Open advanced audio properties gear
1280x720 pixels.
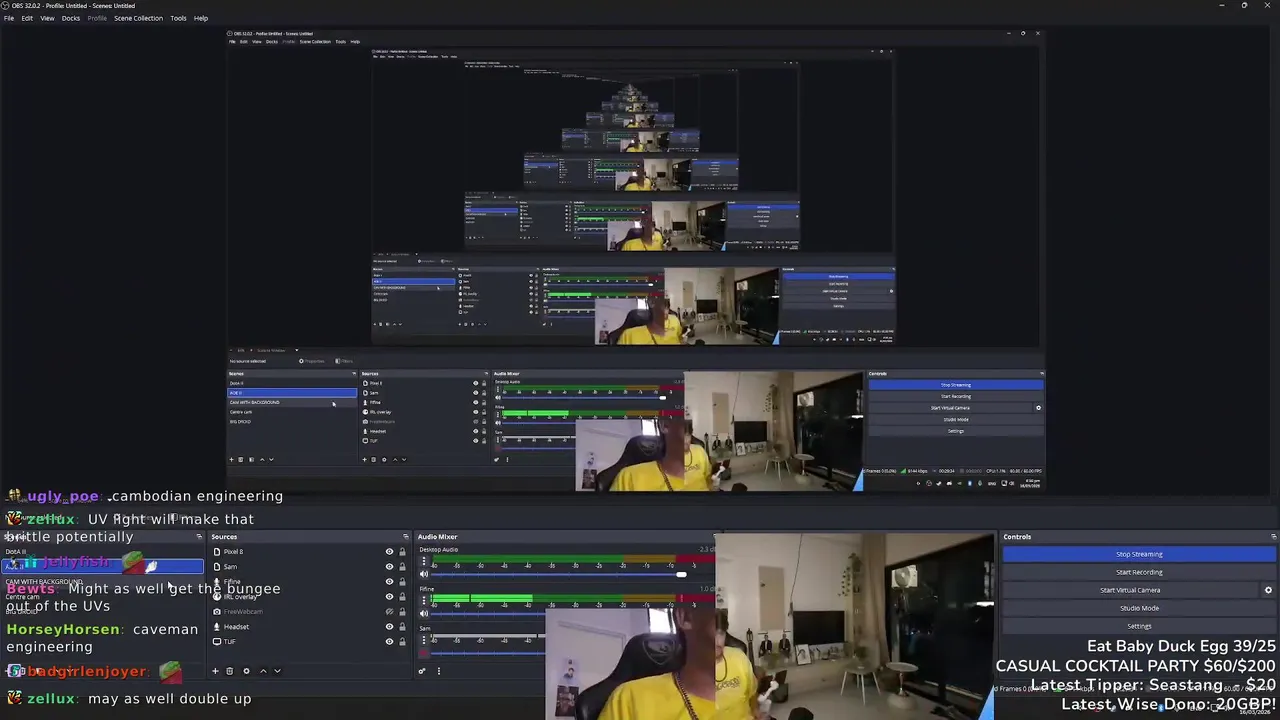pos(423,671)
